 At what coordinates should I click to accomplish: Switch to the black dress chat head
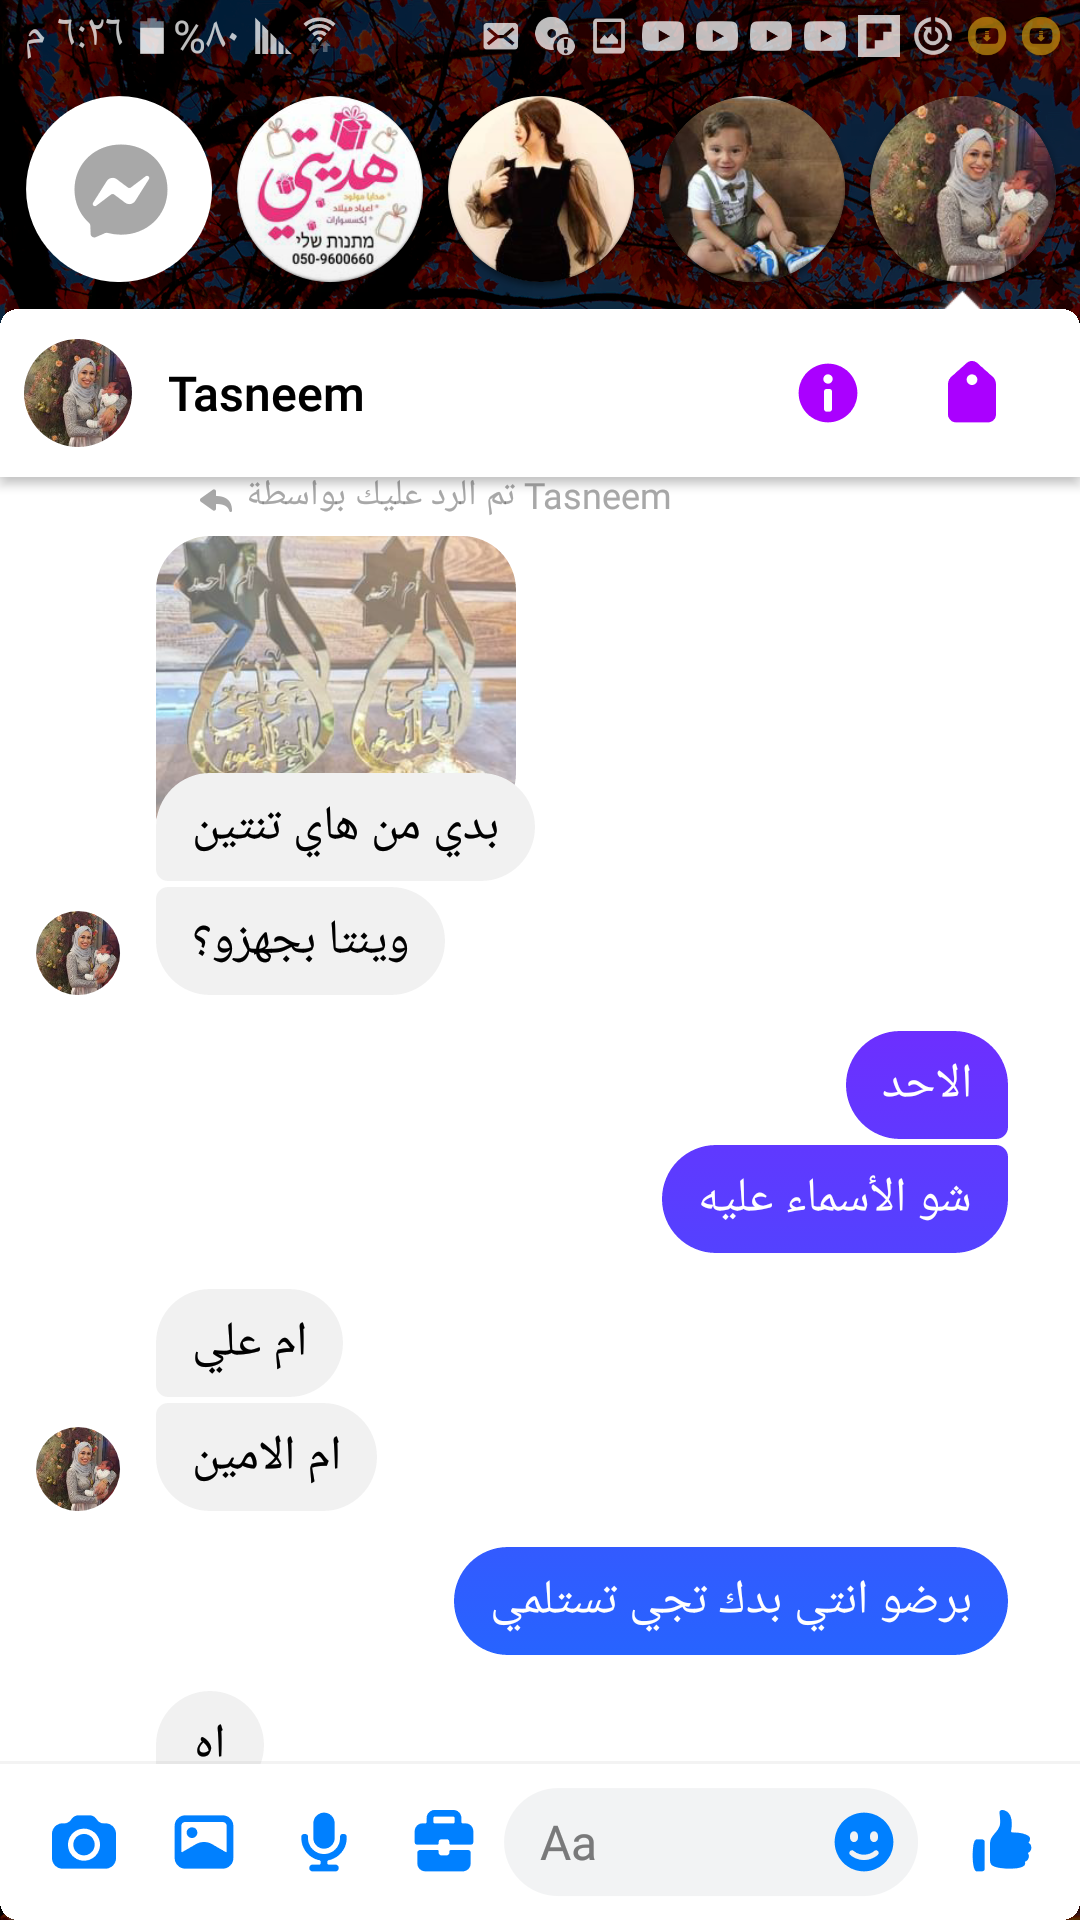pyautogui.click(x=541, y=189)
